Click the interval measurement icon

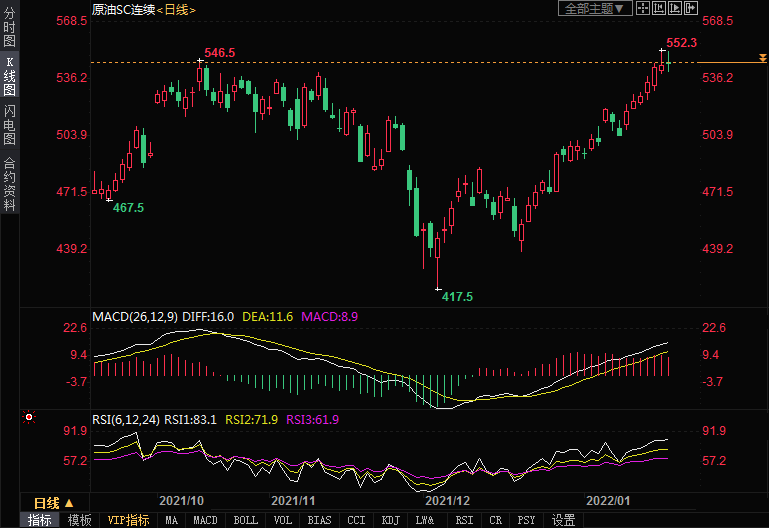pyautogui.click(x=659, y=9)
